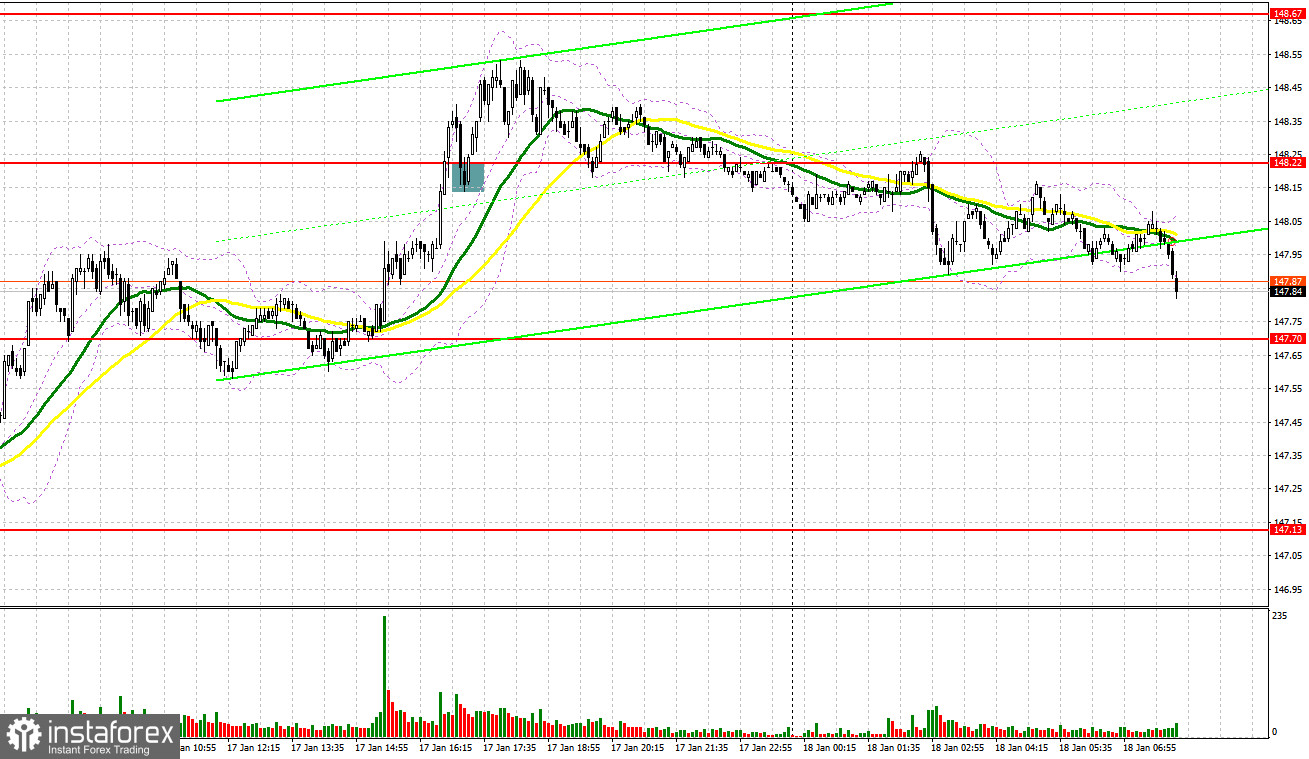This screenshot has width=1309, height=759.
Task: Click the 0 volume scale label
Action: click(1274, 732)
